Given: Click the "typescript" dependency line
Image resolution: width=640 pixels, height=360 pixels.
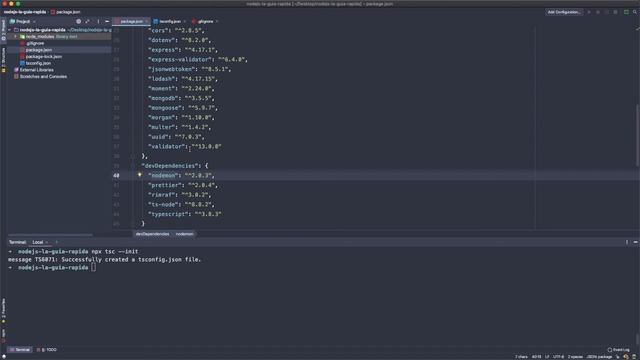Looking at the screenshot, I should 184,214.
